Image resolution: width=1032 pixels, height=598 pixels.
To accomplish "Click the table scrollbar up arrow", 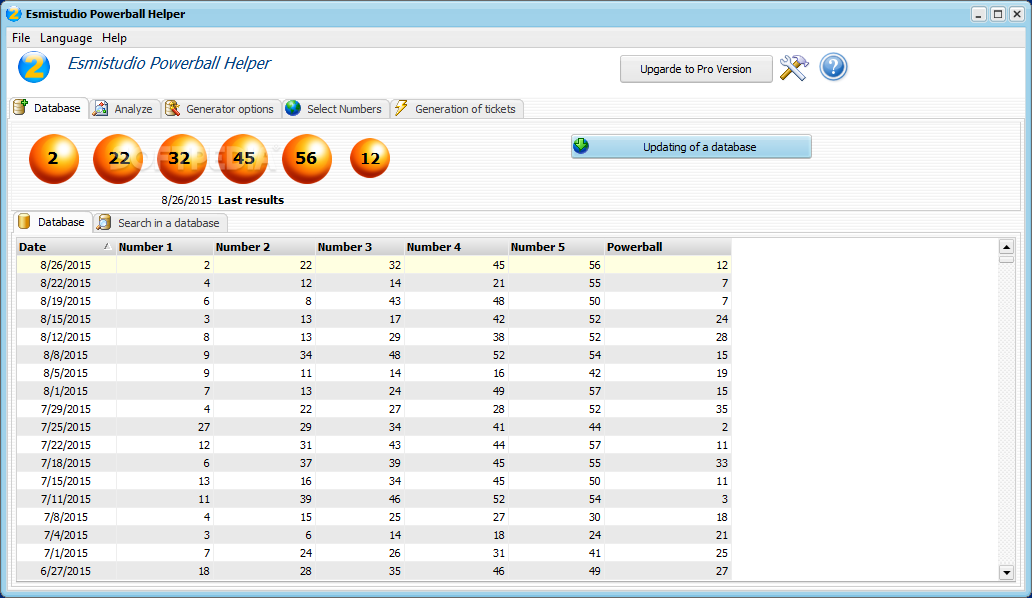I will click(x=1006, y=247).
